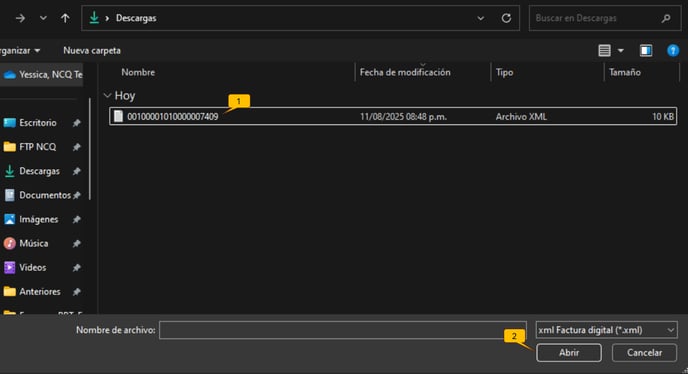Click the XML file icon in the list
Image resolution: width=688 pixels, height=374 pixels.
point(118,116)
